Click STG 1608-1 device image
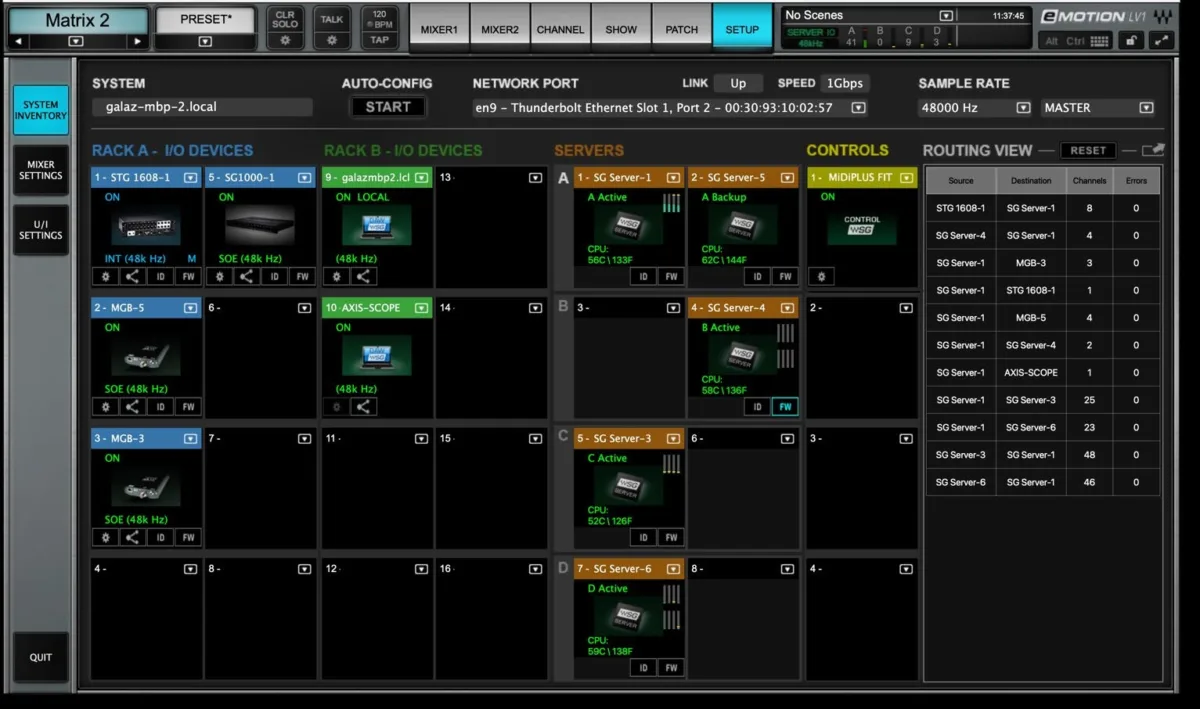The width and height of the screenshot is (1200, 709). tap(146, 227)
